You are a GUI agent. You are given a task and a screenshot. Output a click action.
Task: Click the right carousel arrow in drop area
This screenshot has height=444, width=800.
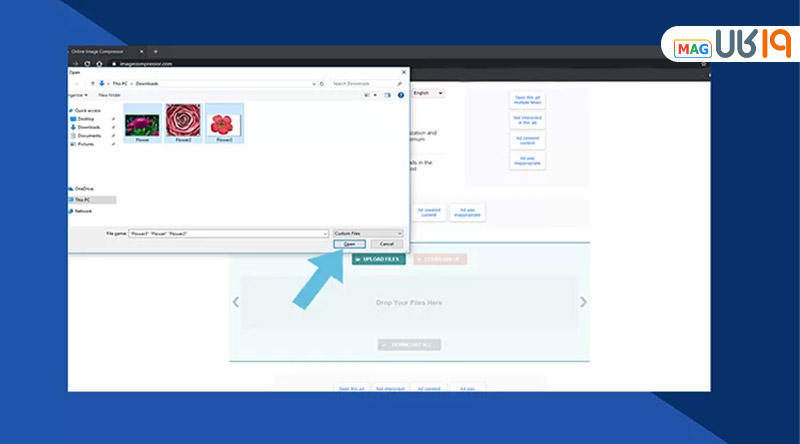pyautogui.click(x=583, y=302)
